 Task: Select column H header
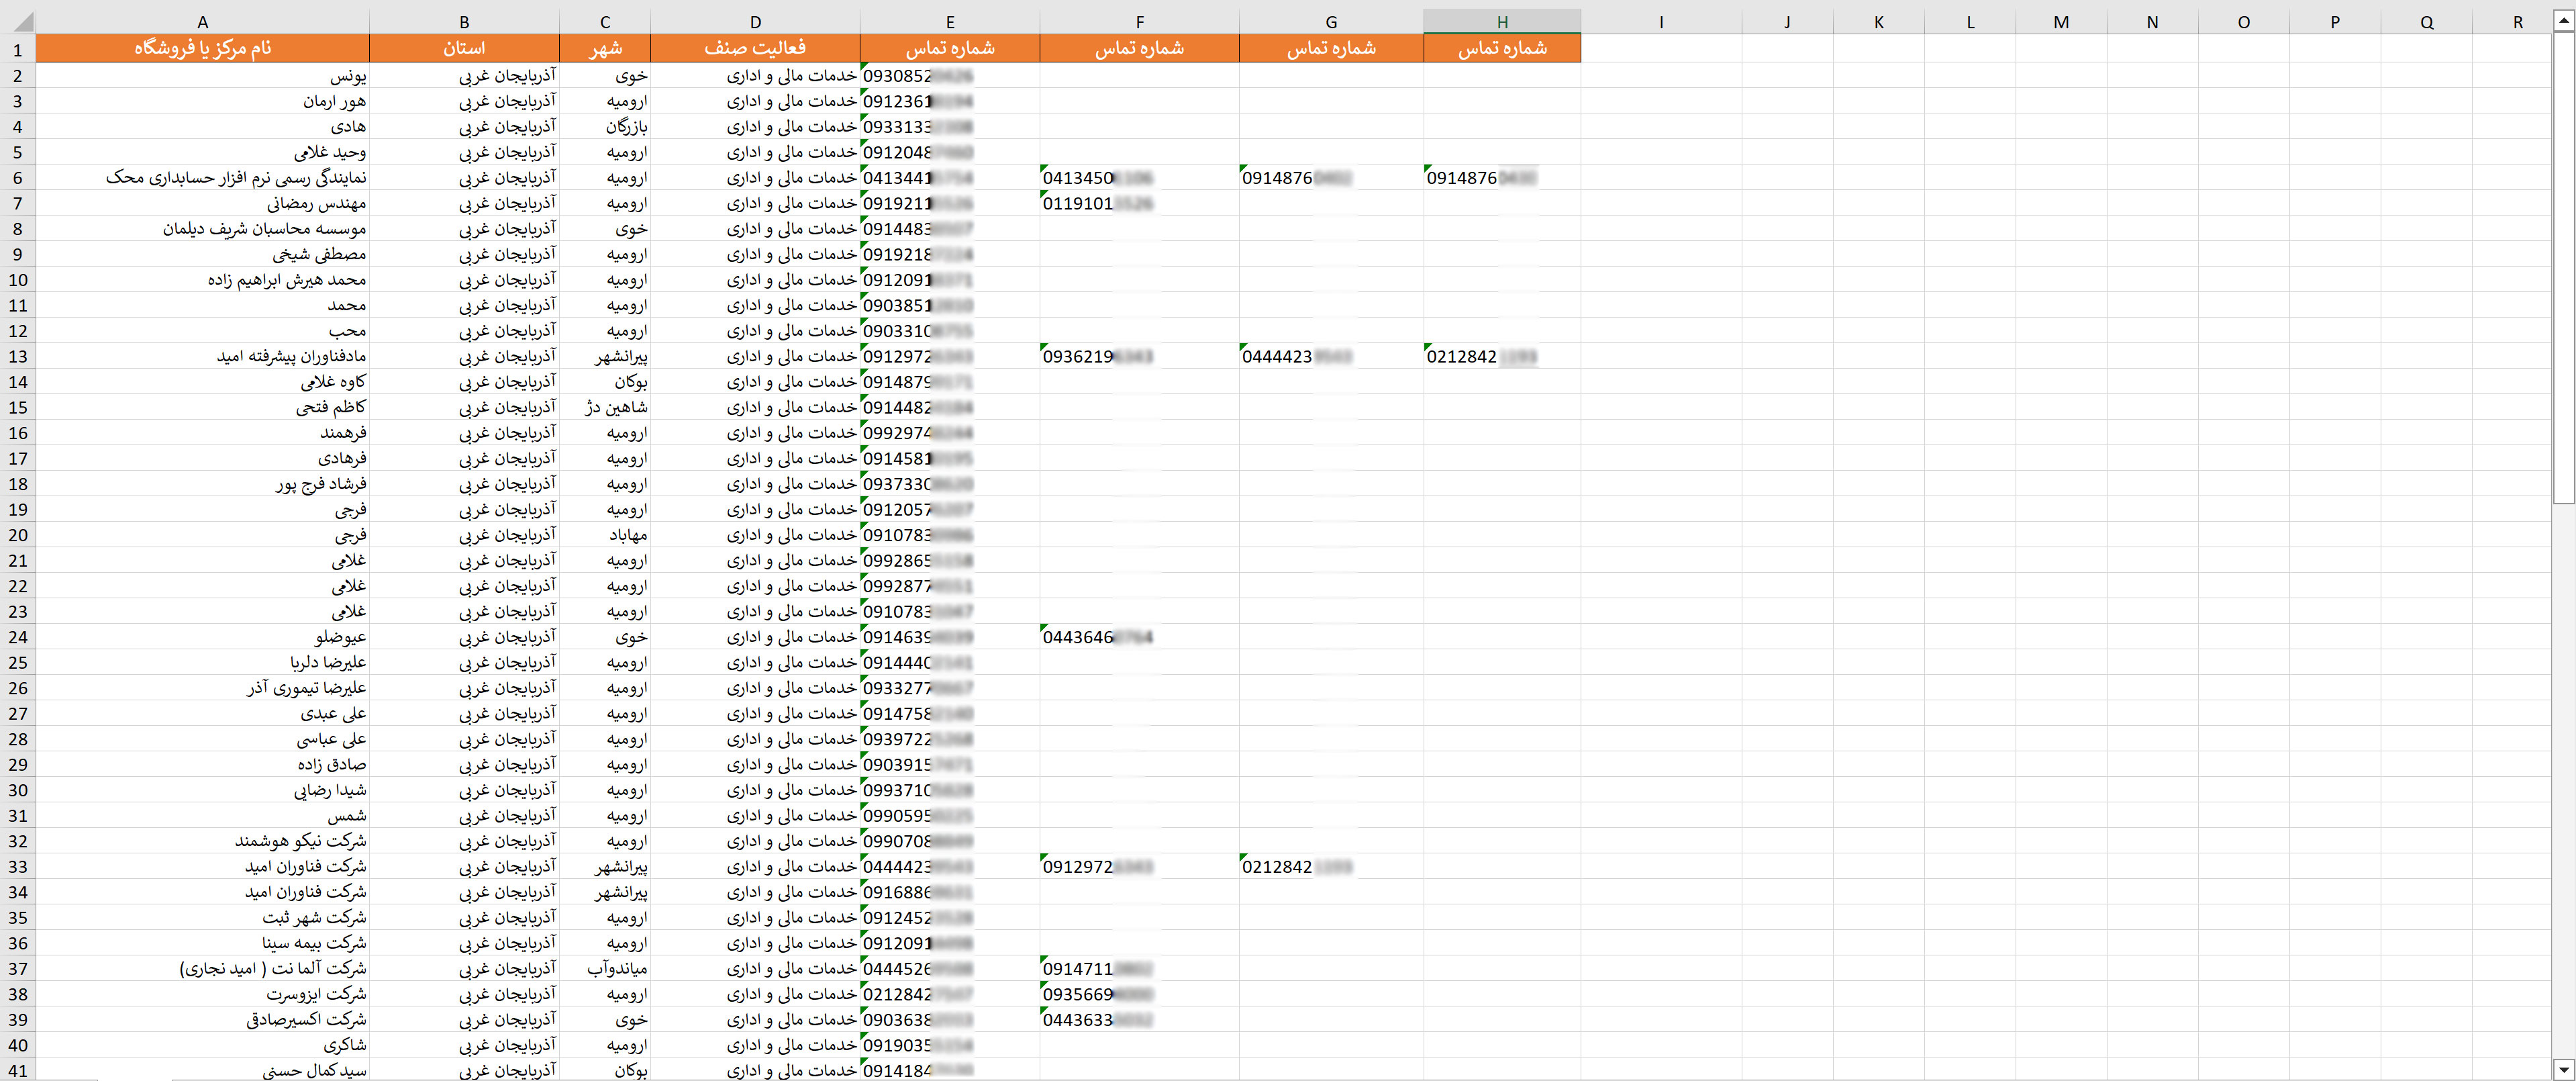click(1502, 21)
